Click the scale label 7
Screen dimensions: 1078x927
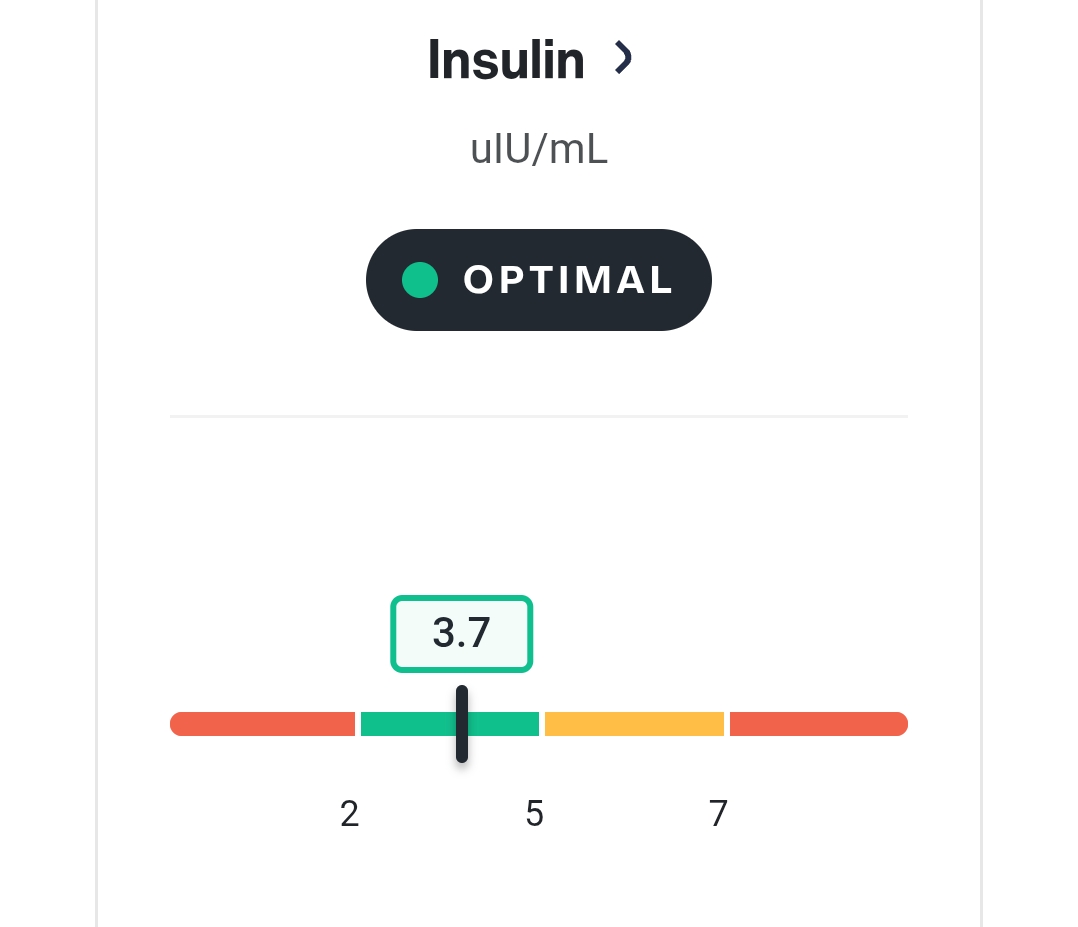point(718,814)
